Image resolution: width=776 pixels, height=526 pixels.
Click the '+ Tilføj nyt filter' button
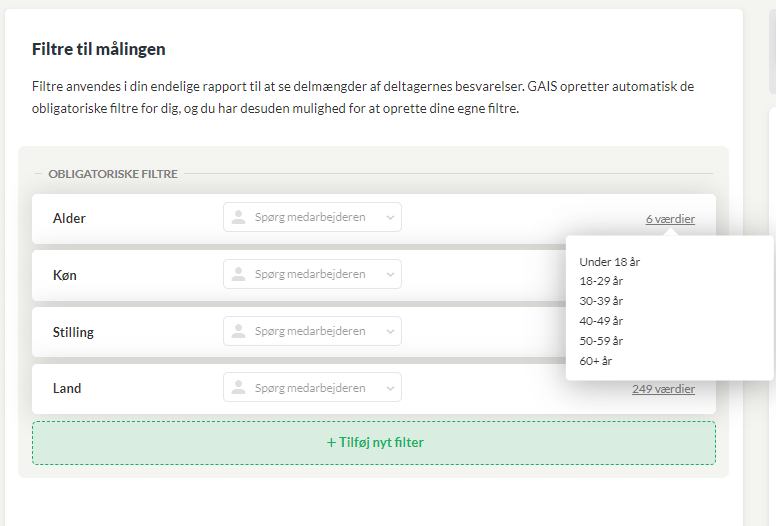click(374, 442)
